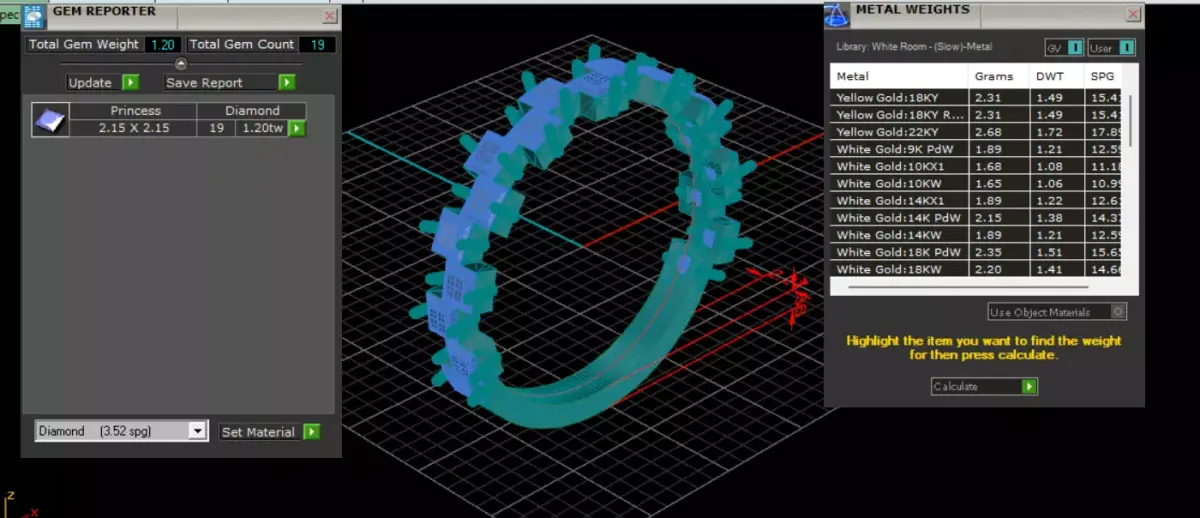Viewport: 1200px width, 518px height.
Task: Click the green arrow beside Update
Action: [x=130, y=82]
